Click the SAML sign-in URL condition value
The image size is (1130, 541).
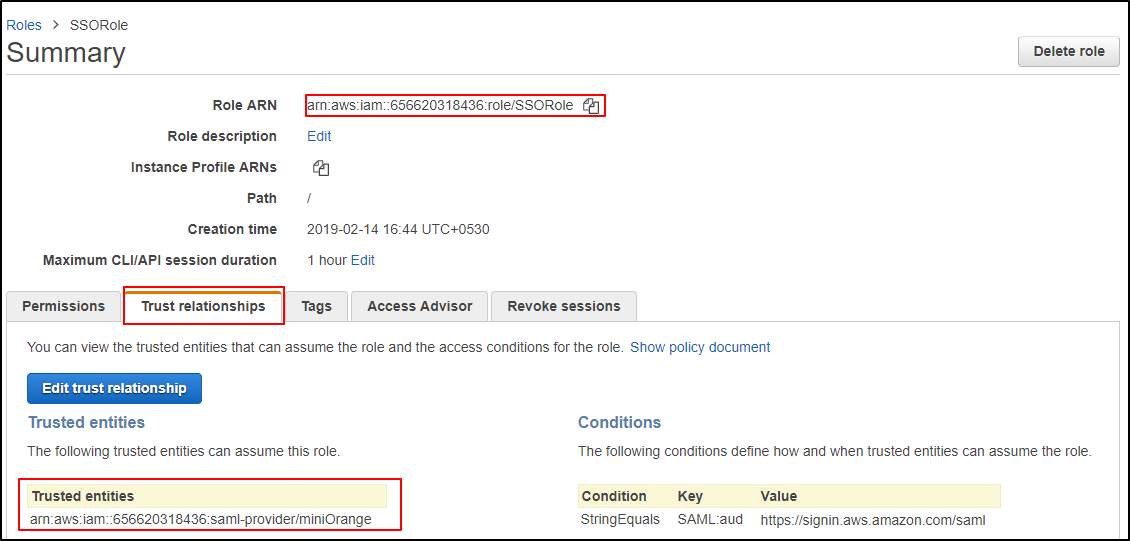873,520
